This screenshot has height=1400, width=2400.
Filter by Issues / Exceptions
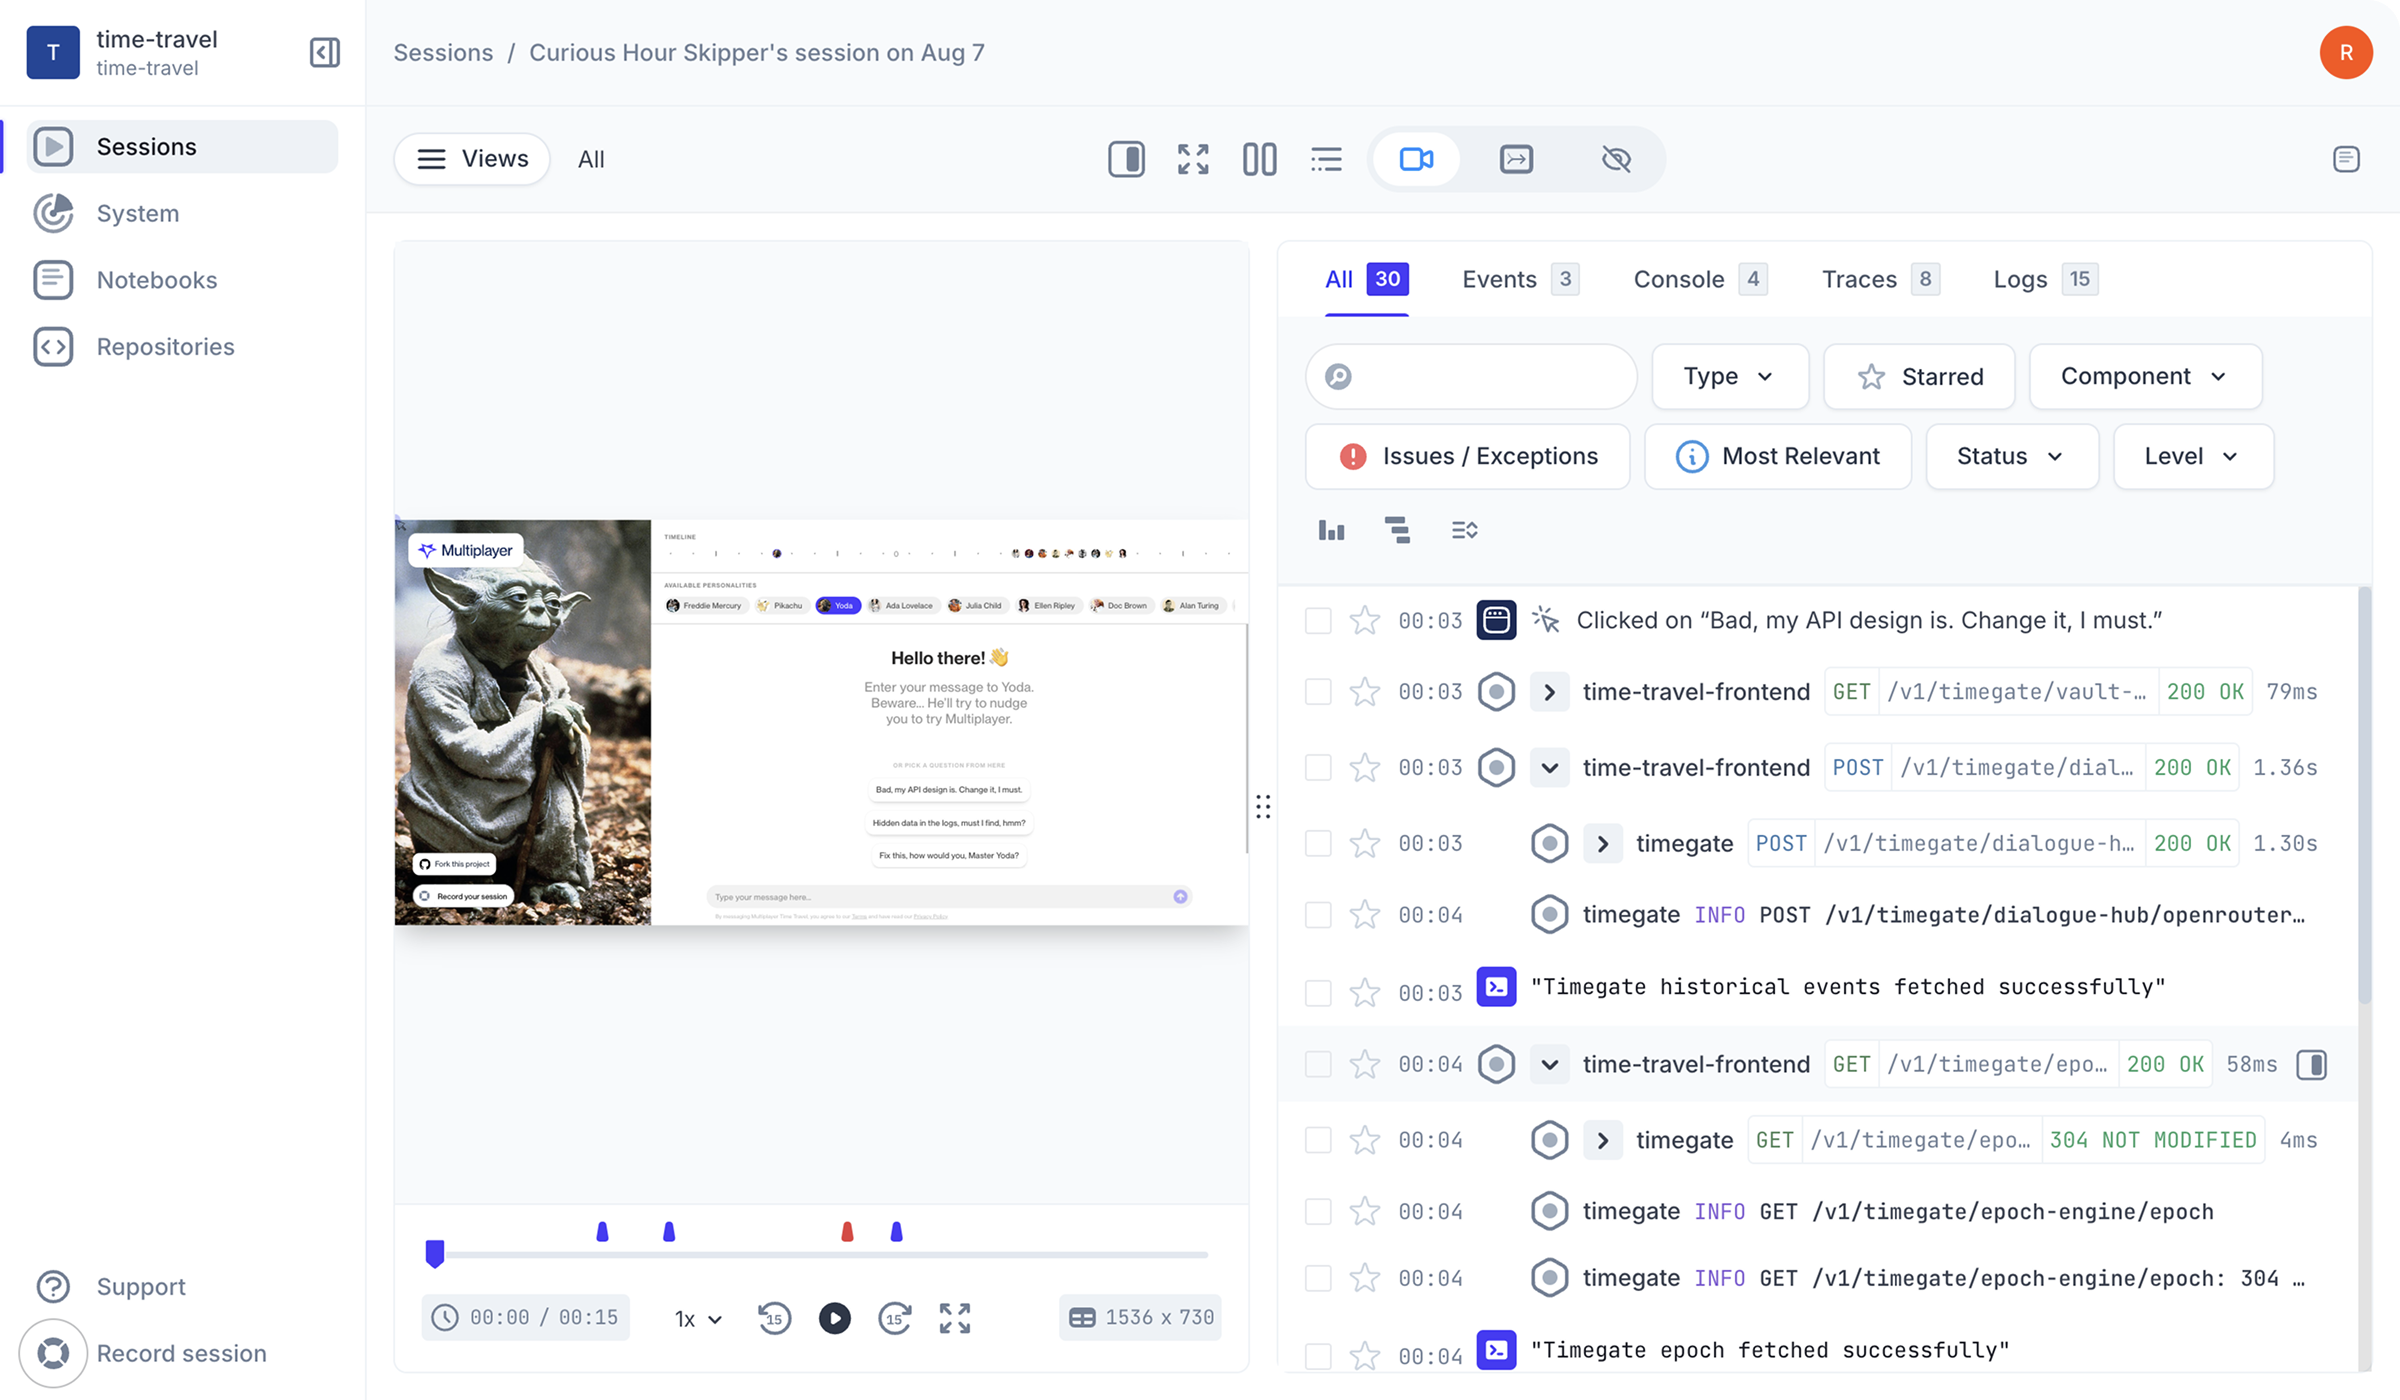(1467, 457)
